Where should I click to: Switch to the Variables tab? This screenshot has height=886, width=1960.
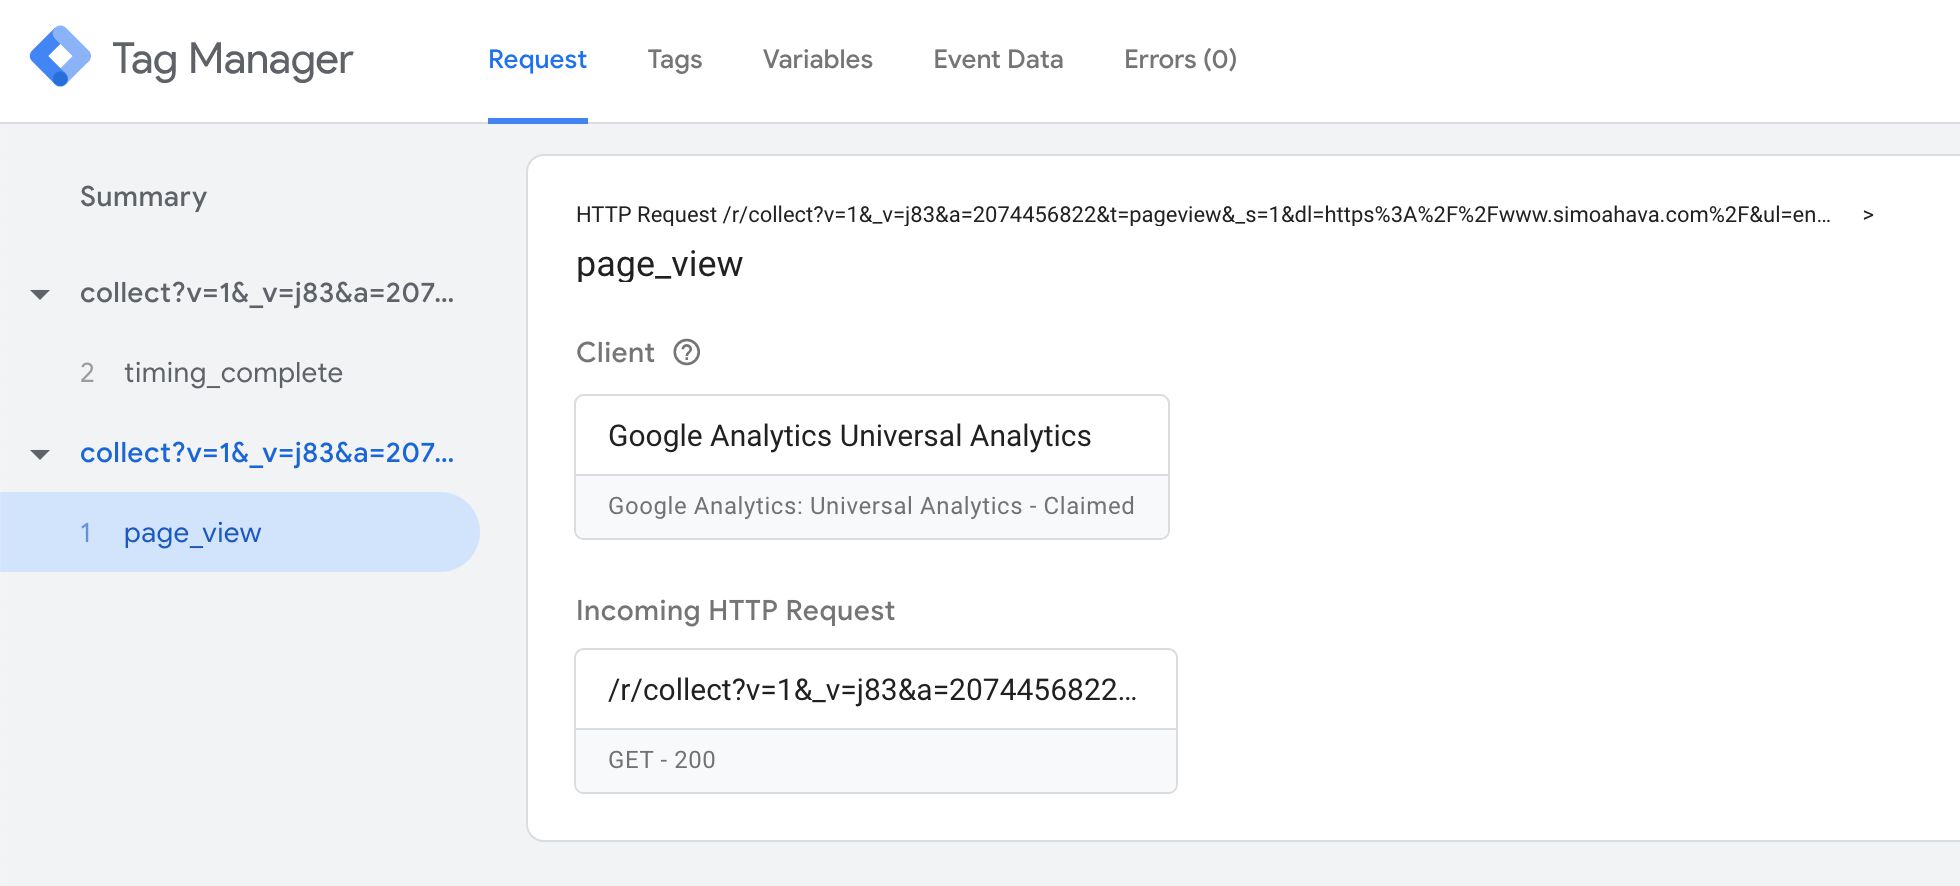[x=818, y=60]
